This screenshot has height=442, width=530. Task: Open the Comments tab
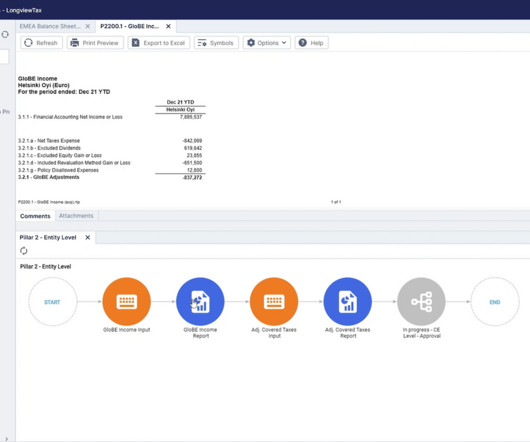pyautogui.click(x=35, y=216)
